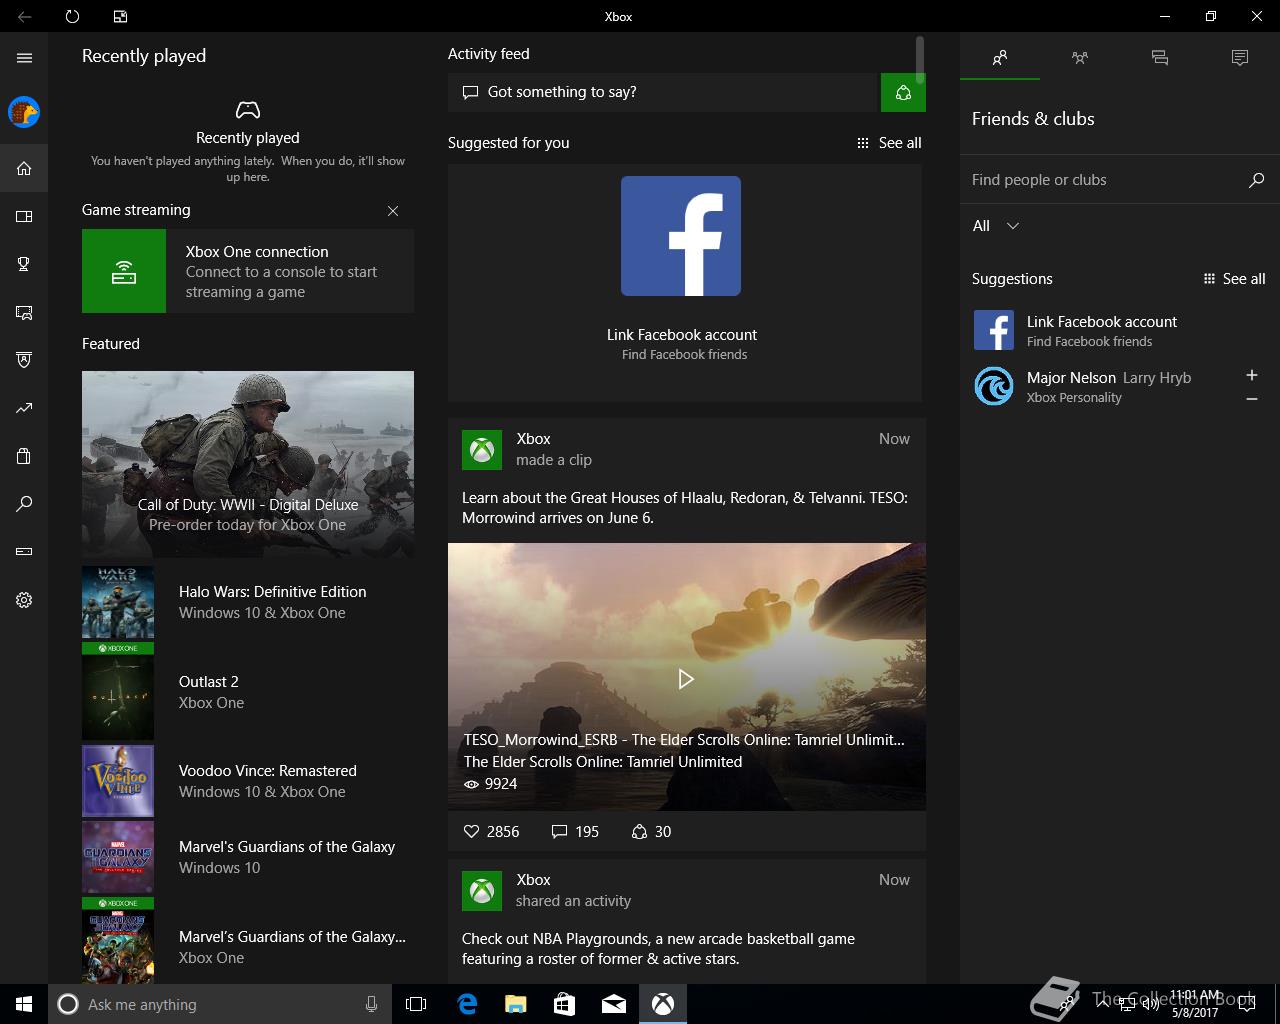The height and width of the screenshot is (1024, 1280).
Task: Open Mail app from taskbar
Action: [614, 1004]
